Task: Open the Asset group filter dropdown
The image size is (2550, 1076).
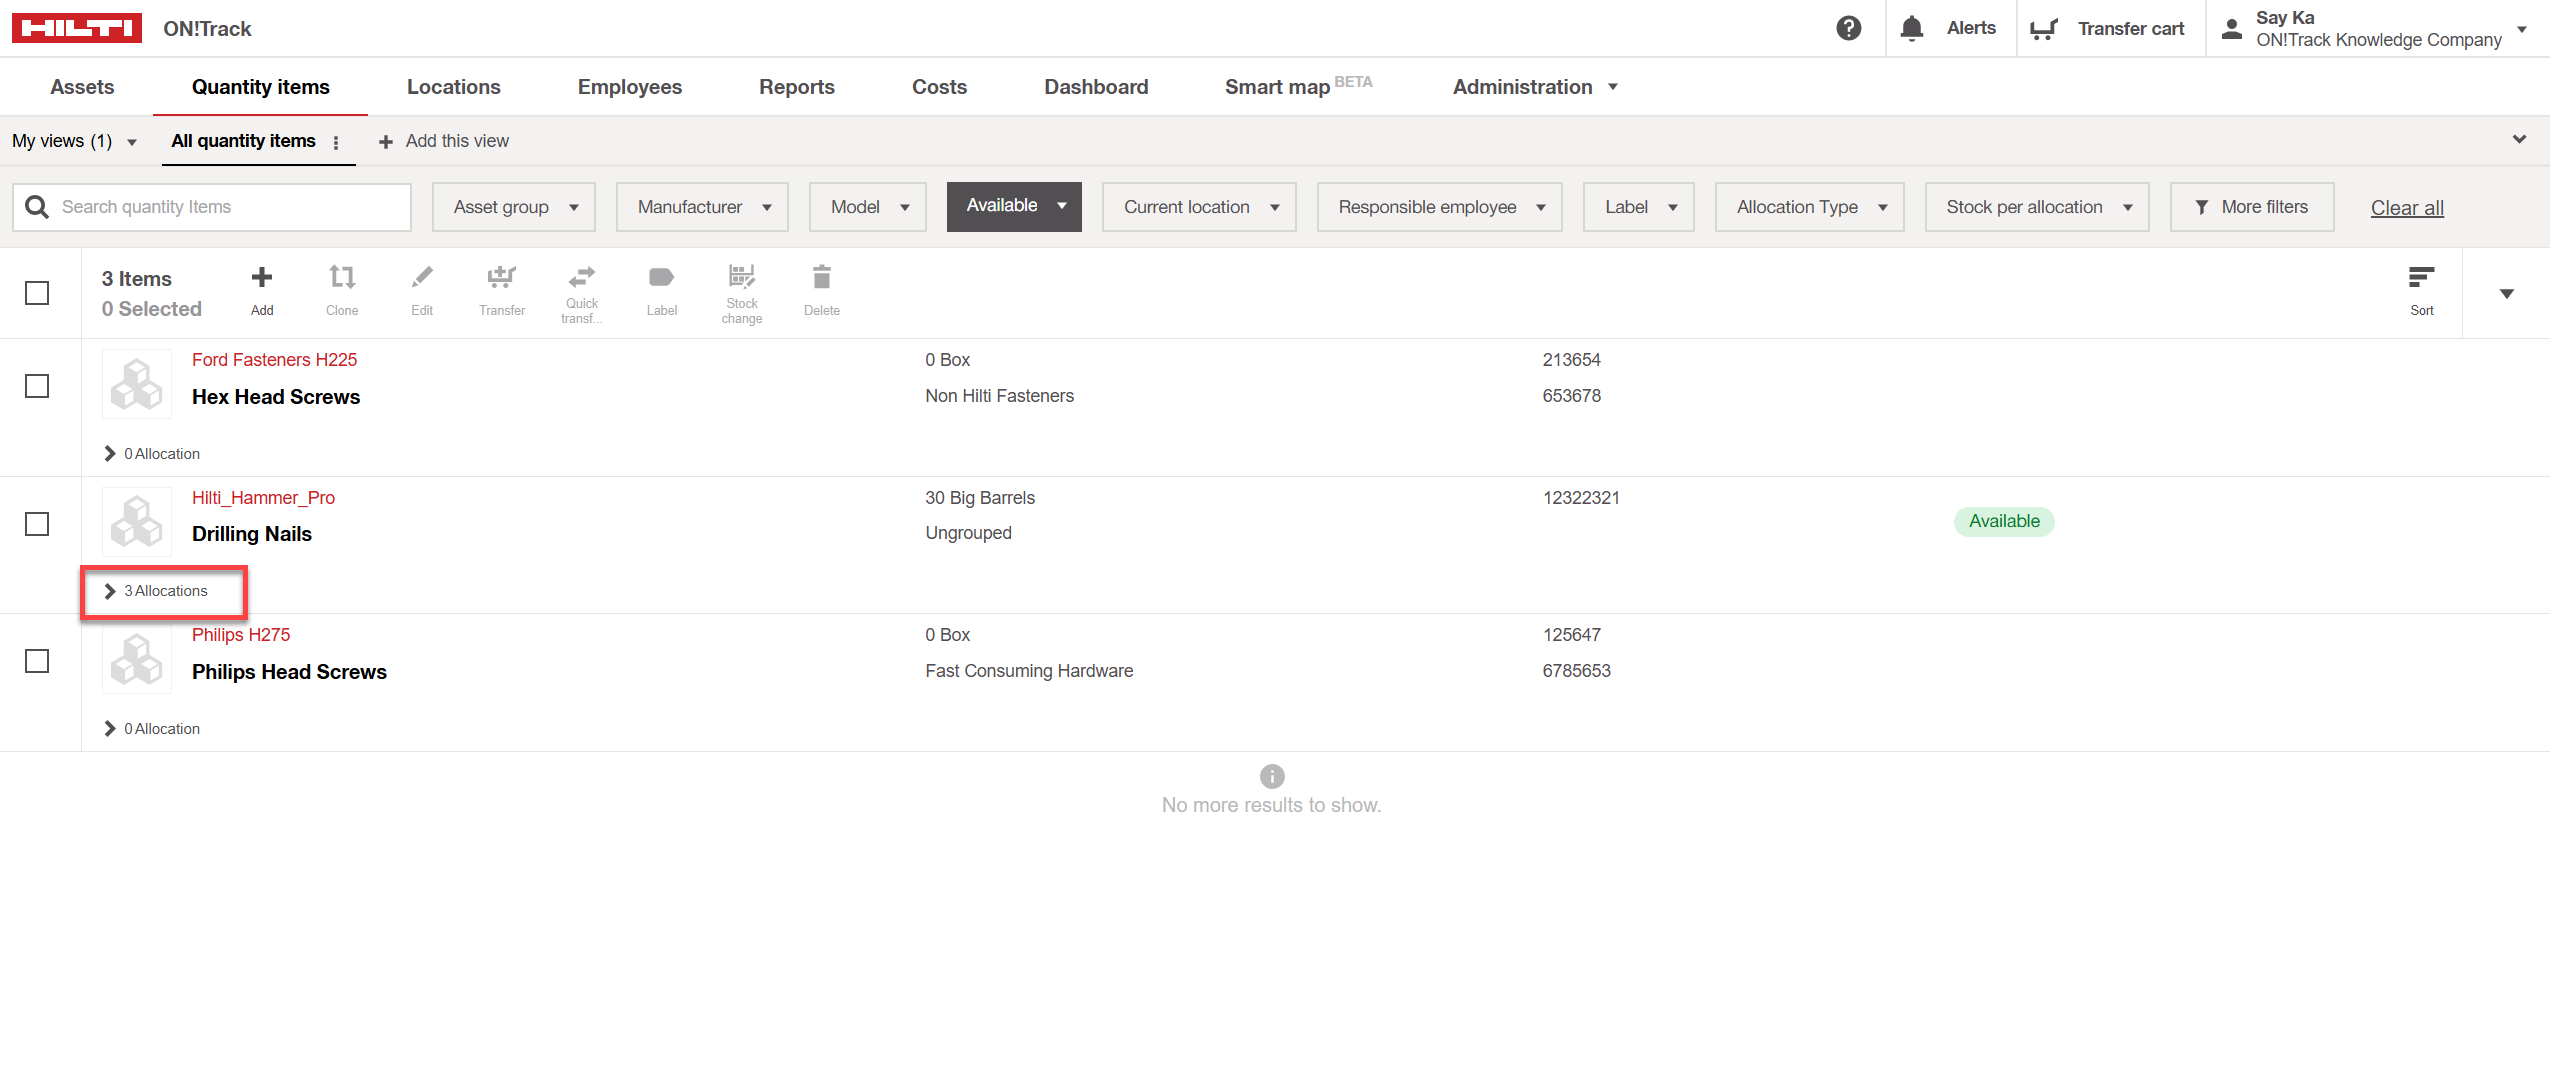Action: tap(514, 207)
